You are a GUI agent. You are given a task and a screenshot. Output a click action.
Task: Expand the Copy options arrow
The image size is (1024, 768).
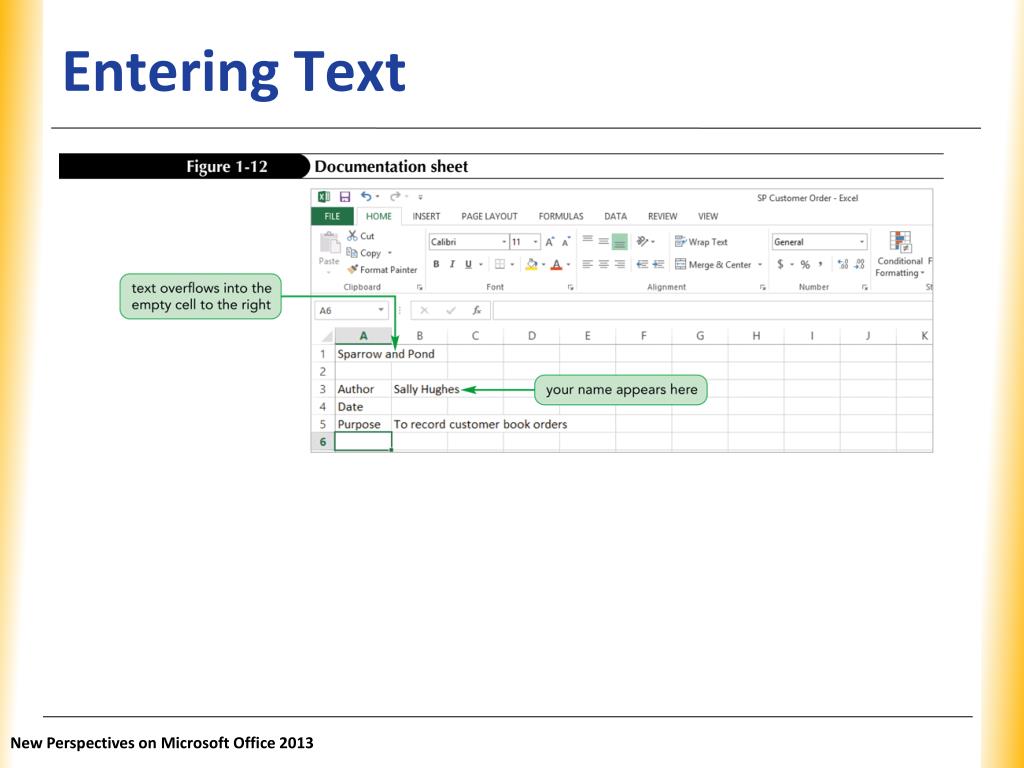click(x=390, y=253)
